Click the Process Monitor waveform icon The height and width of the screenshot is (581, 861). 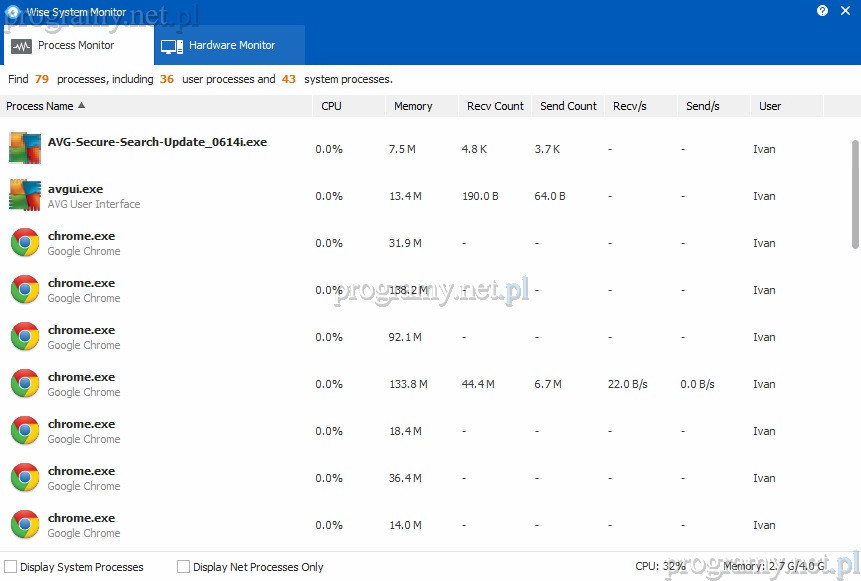21,46
